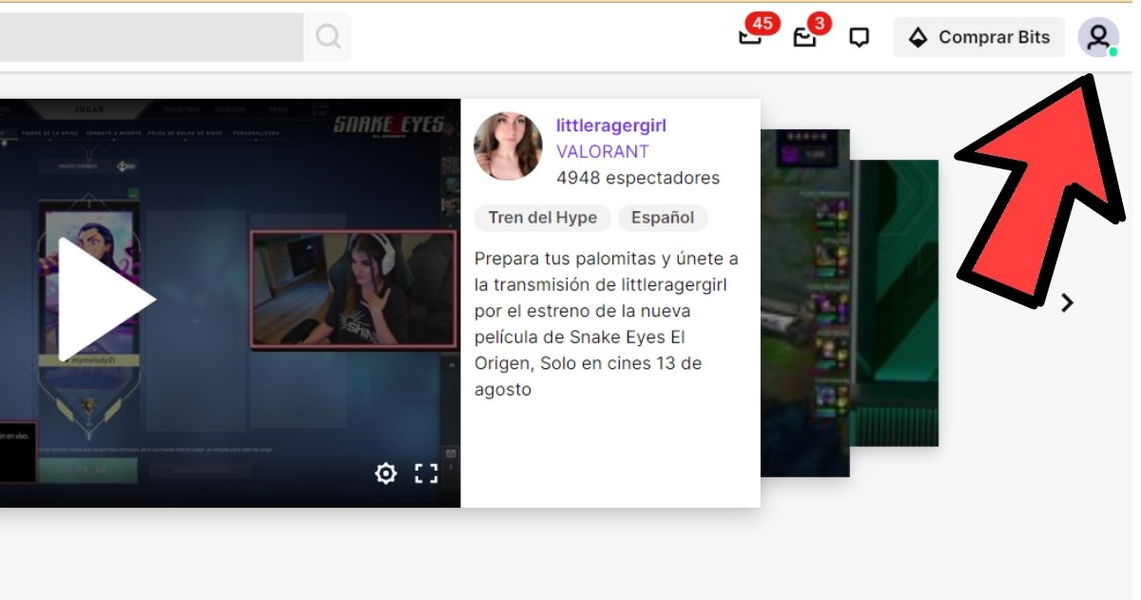Click the Snake Eyes stream description text
Image resolution: width=1141 pixels, height=600 pixels.
(607, 324)
